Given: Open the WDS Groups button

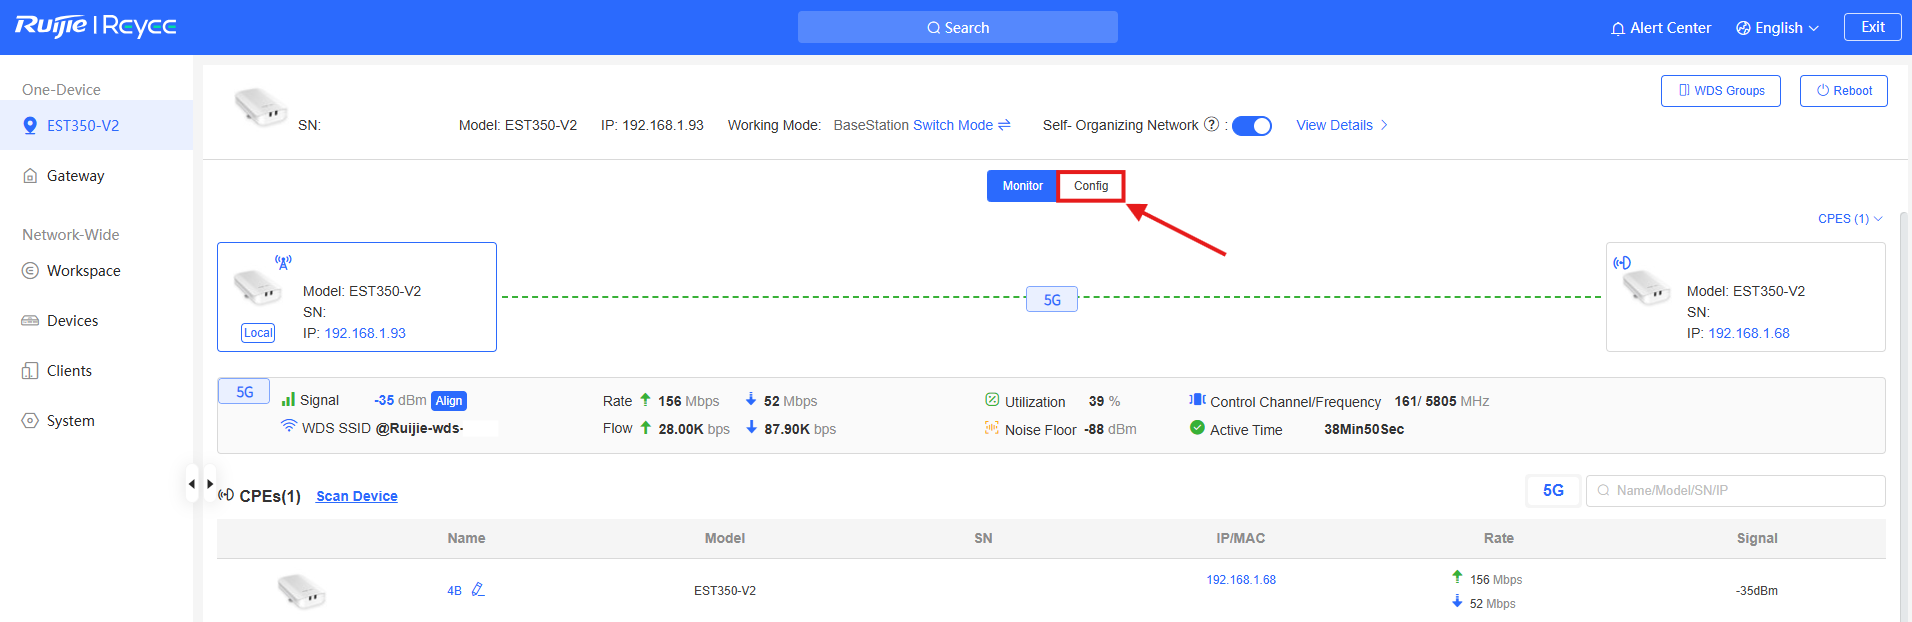Looking at the screenshot, I should coord(1720,91).
